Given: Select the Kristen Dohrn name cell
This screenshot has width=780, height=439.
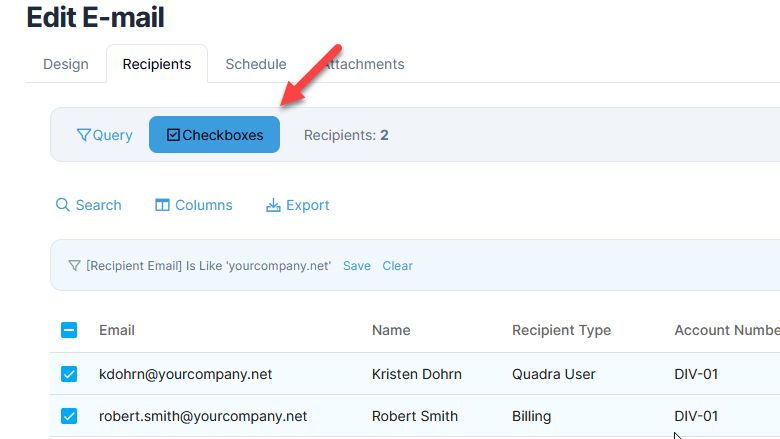Looking at the screenshot, I should 417,374.
